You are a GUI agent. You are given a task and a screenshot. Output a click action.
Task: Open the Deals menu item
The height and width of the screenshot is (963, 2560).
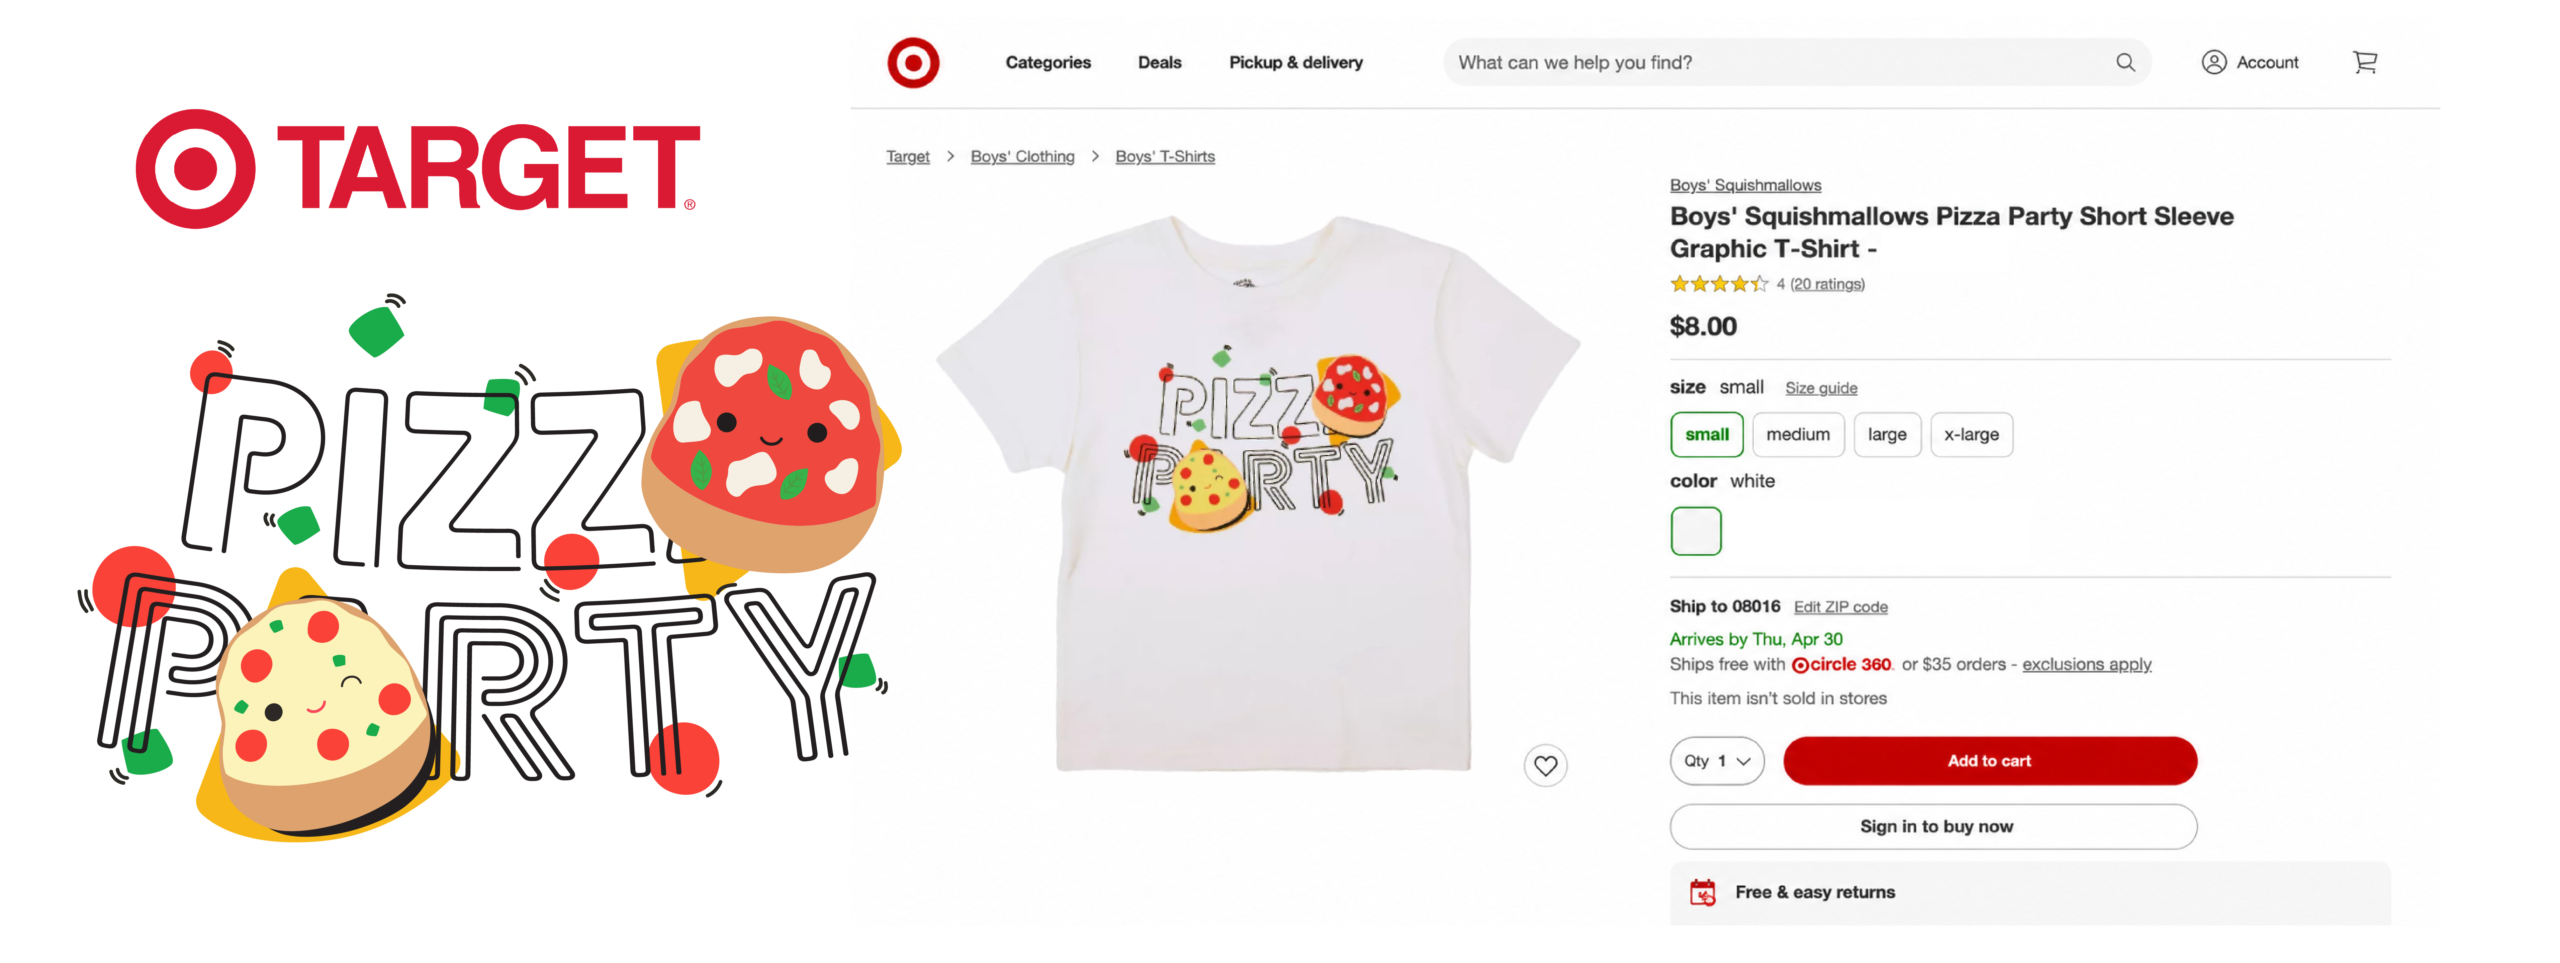pyautogui.click(x=1159, y=62)
